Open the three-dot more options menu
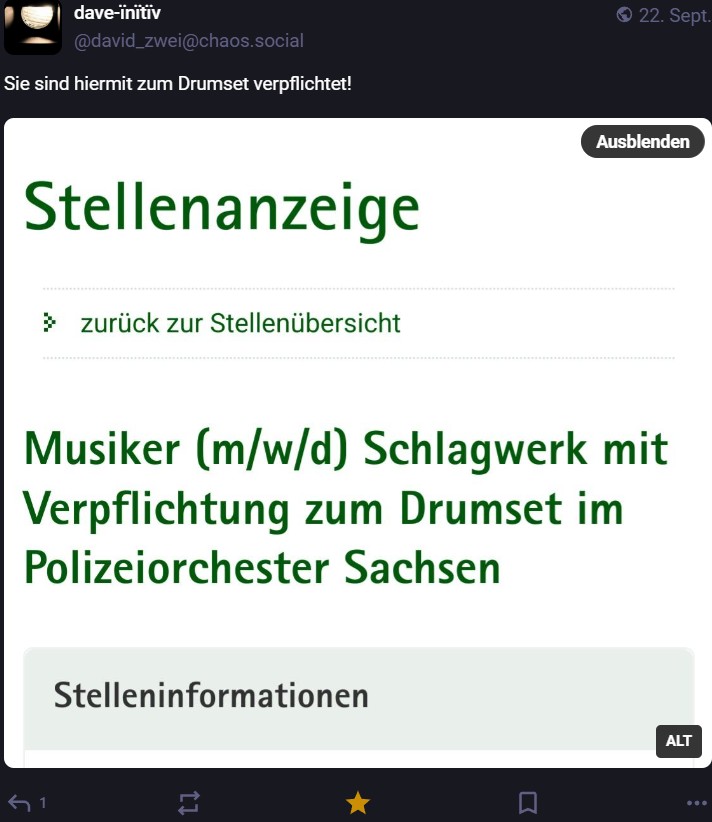This screenshot has height=822, width=712. click(697, 802)
